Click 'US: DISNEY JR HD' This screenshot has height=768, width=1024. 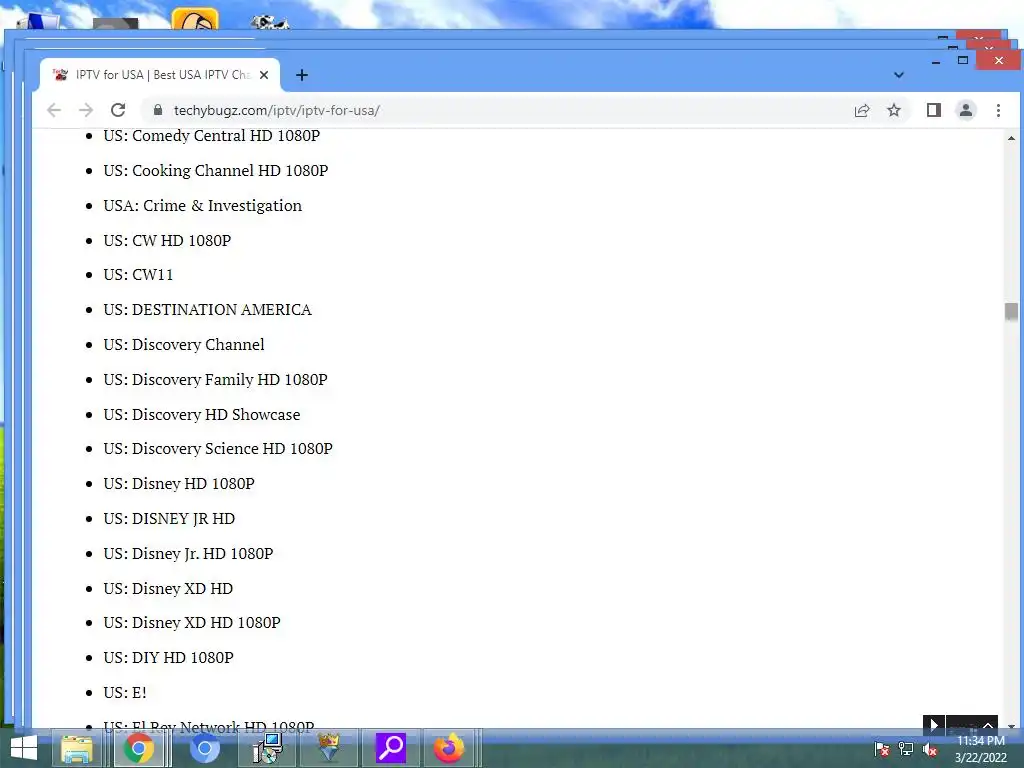169,519
